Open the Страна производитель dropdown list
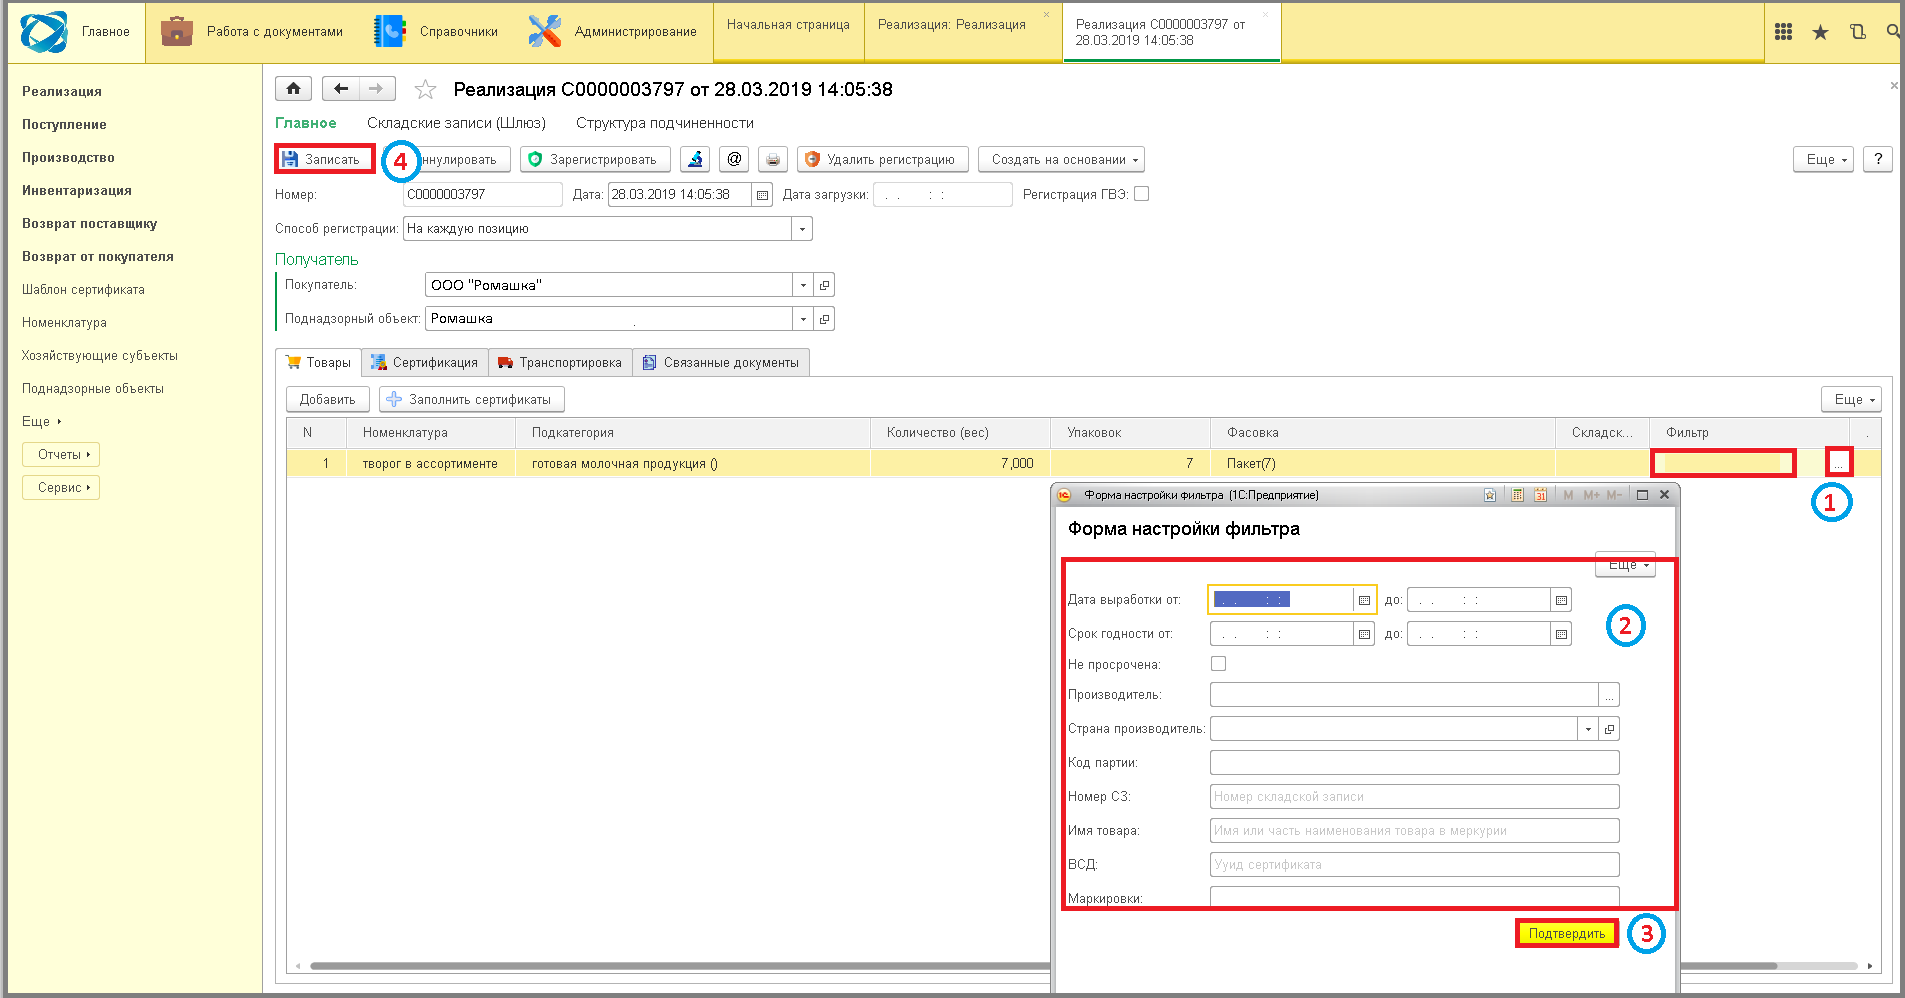Screen dimensions: 1905x998 pyautogui.click(x=1588, y=729)
